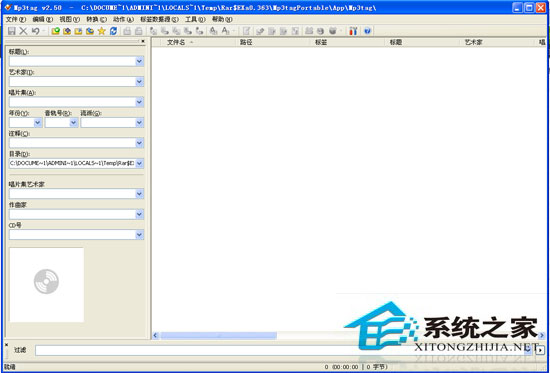Click into the CD号 text field
Screen dimensions: 550x373
click(72, 234)
